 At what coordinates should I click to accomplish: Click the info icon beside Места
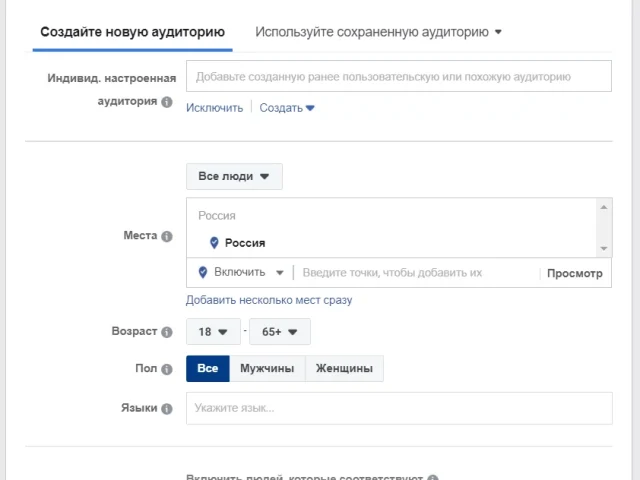coord(167,236)
